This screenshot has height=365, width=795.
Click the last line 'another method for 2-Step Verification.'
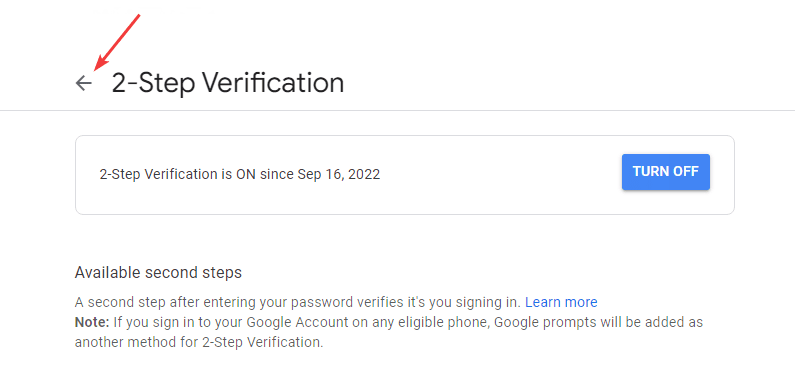pyautogui.click(x=199, y=342)
